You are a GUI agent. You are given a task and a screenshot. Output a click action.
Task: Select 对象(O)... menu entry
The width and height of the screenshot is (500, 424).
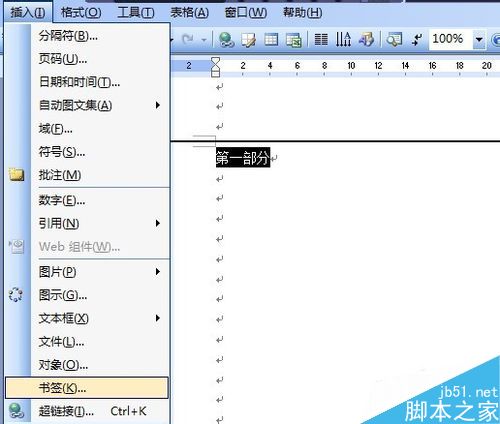[87, 365]
